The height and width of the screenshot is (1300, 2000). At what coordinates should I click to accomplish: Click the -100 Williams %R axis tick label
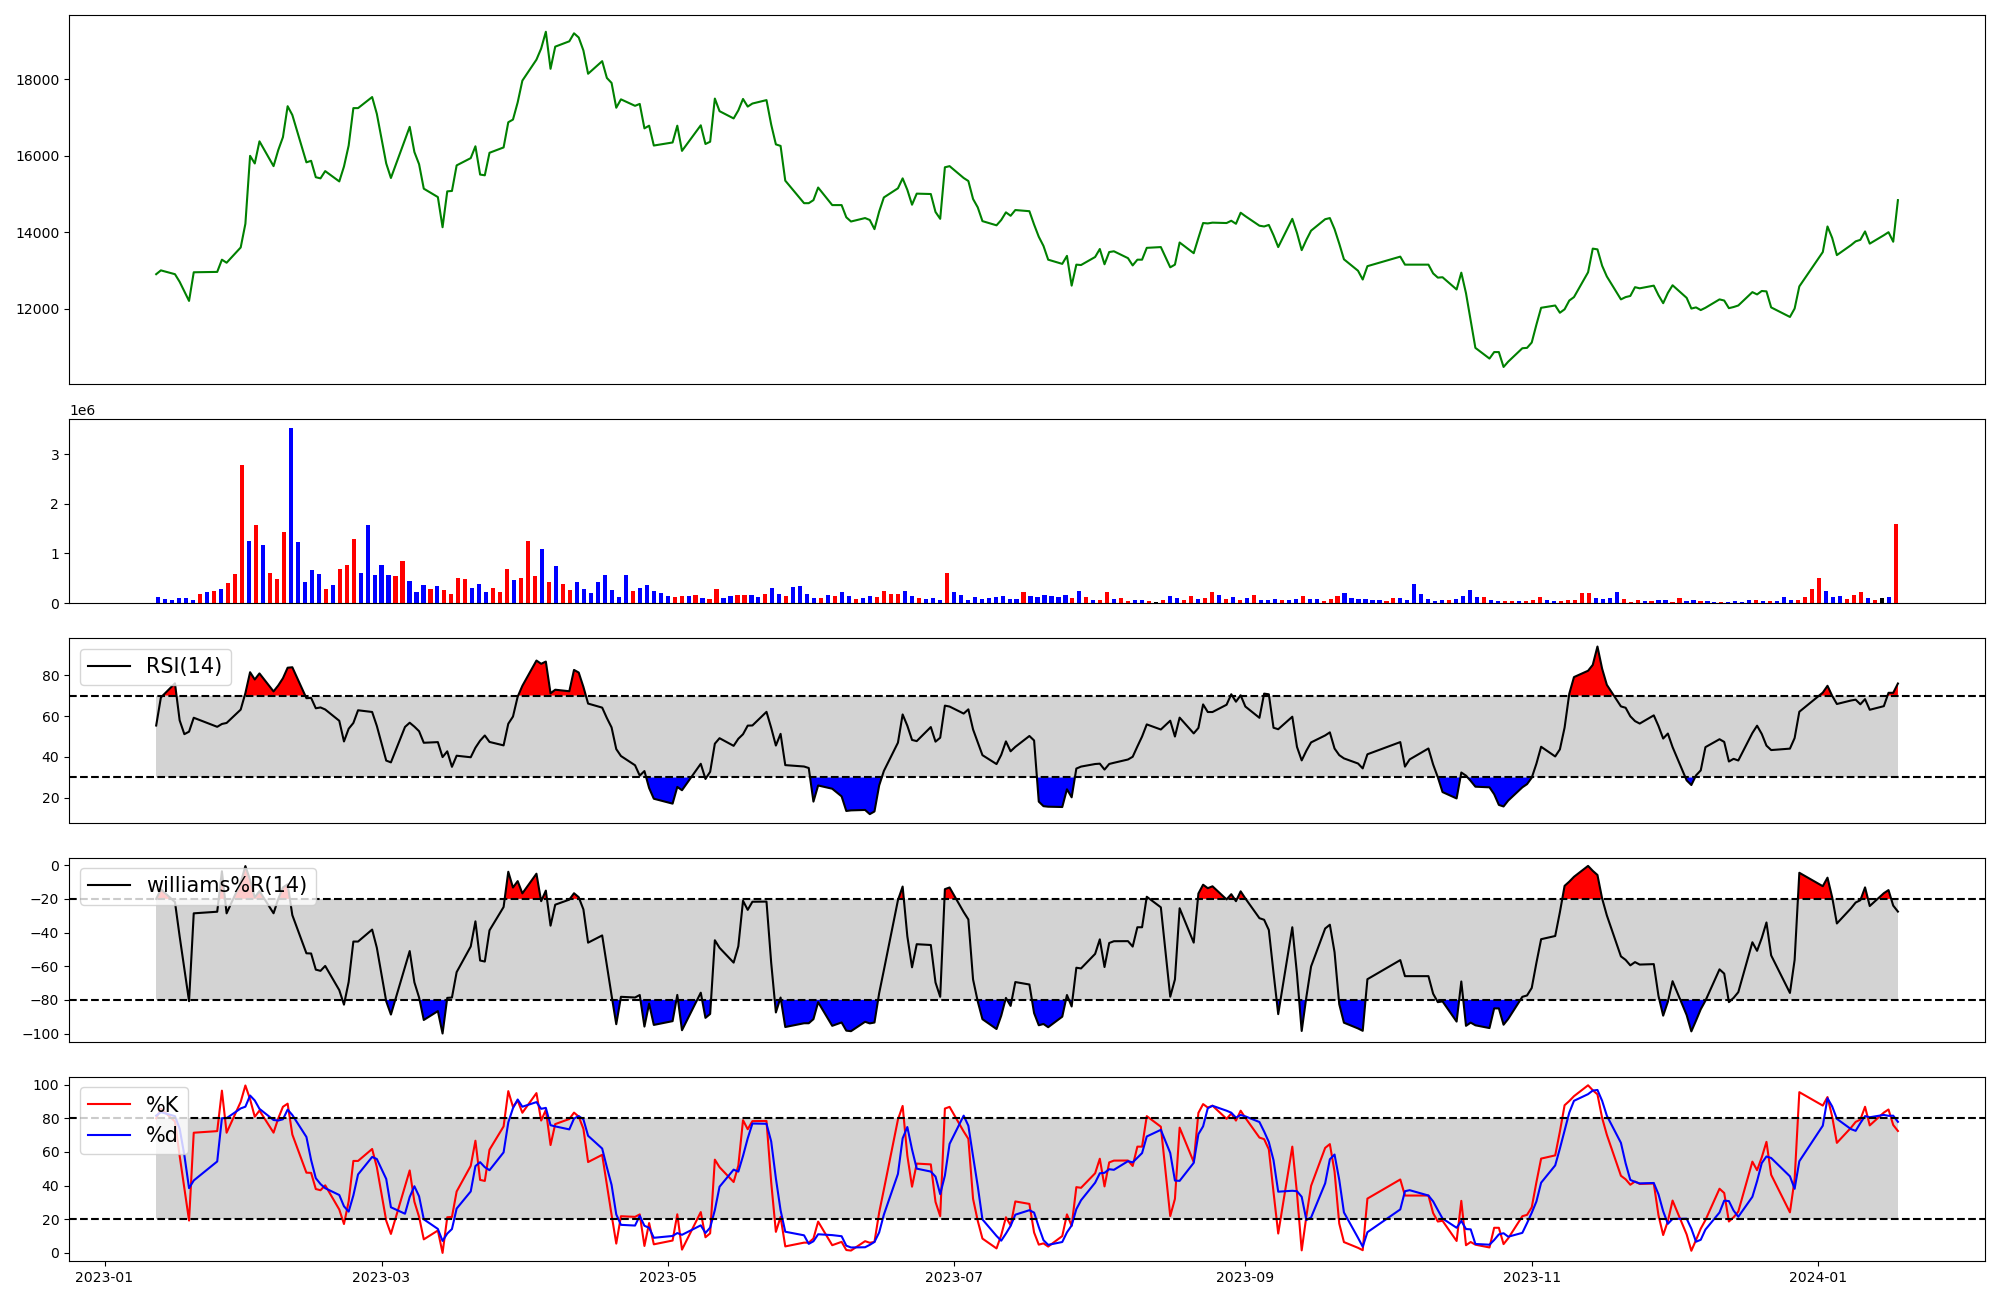pyautogui.click(x=42, y=1034)
